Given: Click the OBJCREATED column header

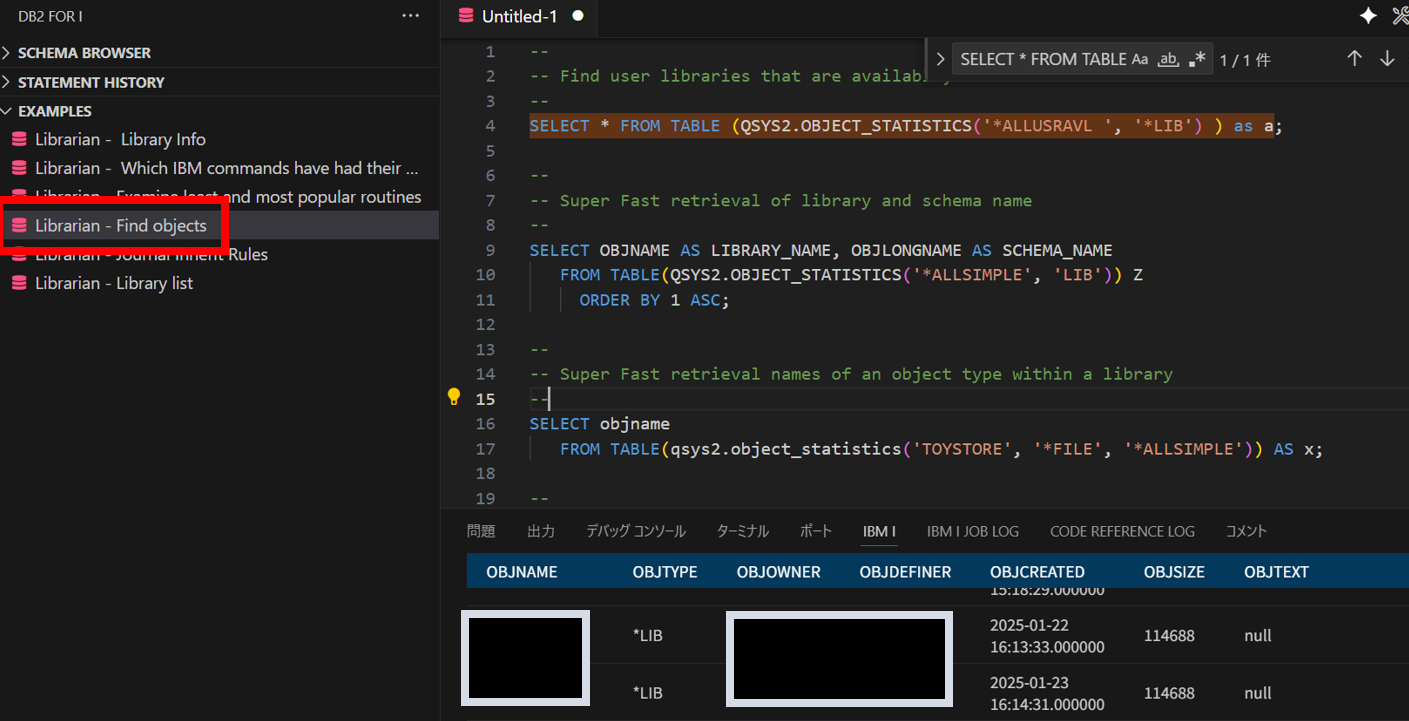Looking at the screenshot, I should [1037, 572].
